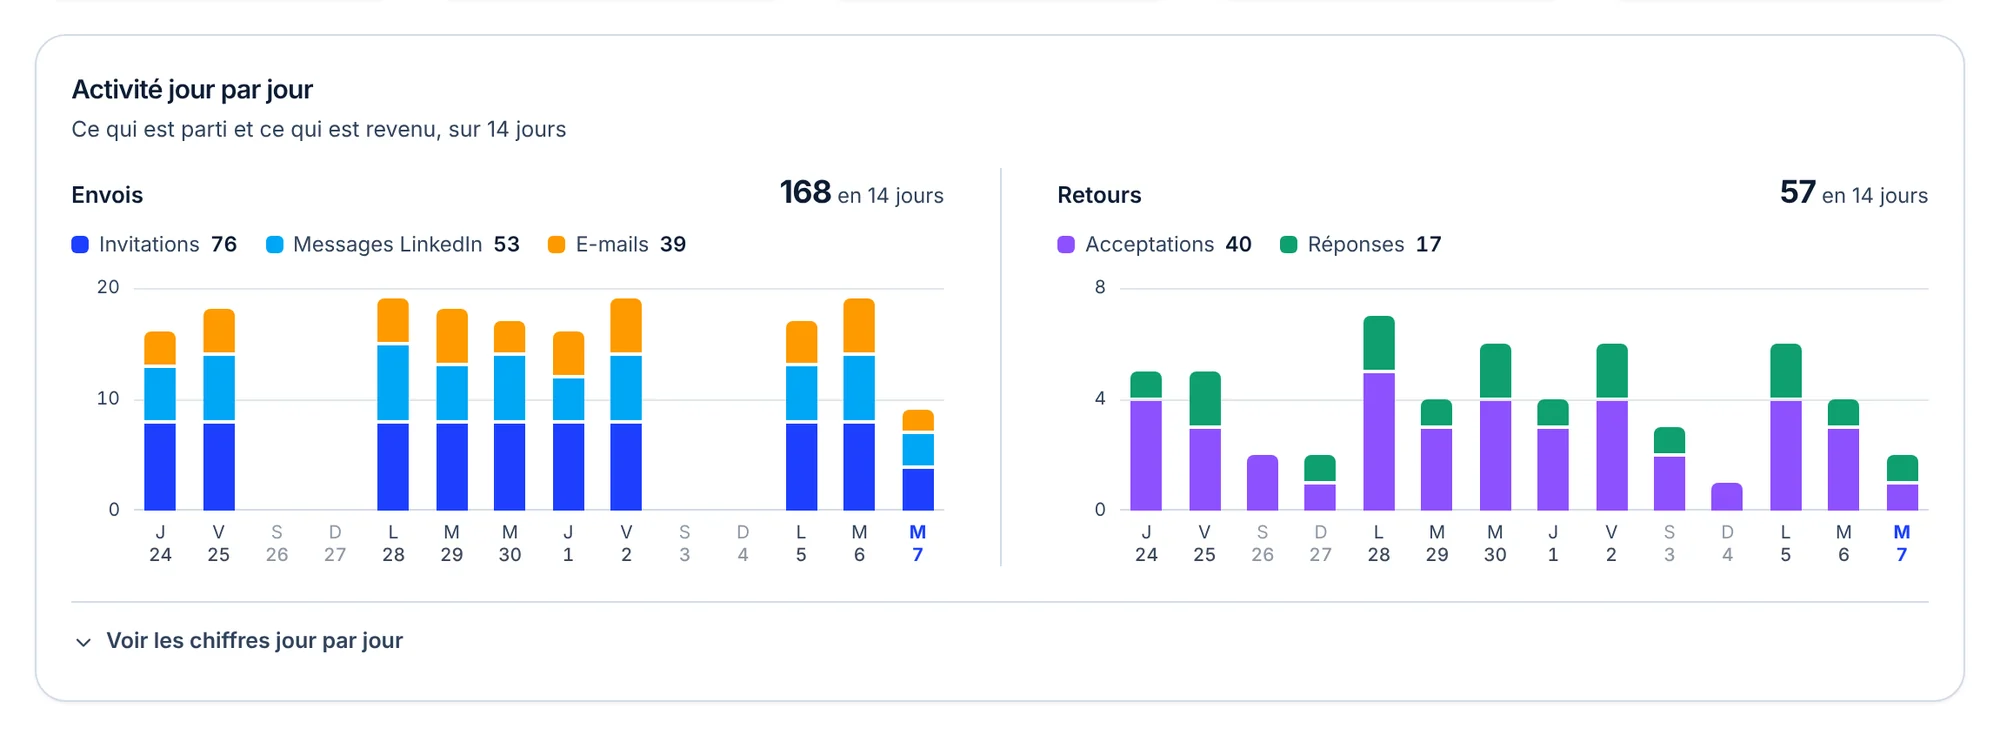Click the Retours bar for V 2
Screen dimensions: 2000x736
point(1612,427)
